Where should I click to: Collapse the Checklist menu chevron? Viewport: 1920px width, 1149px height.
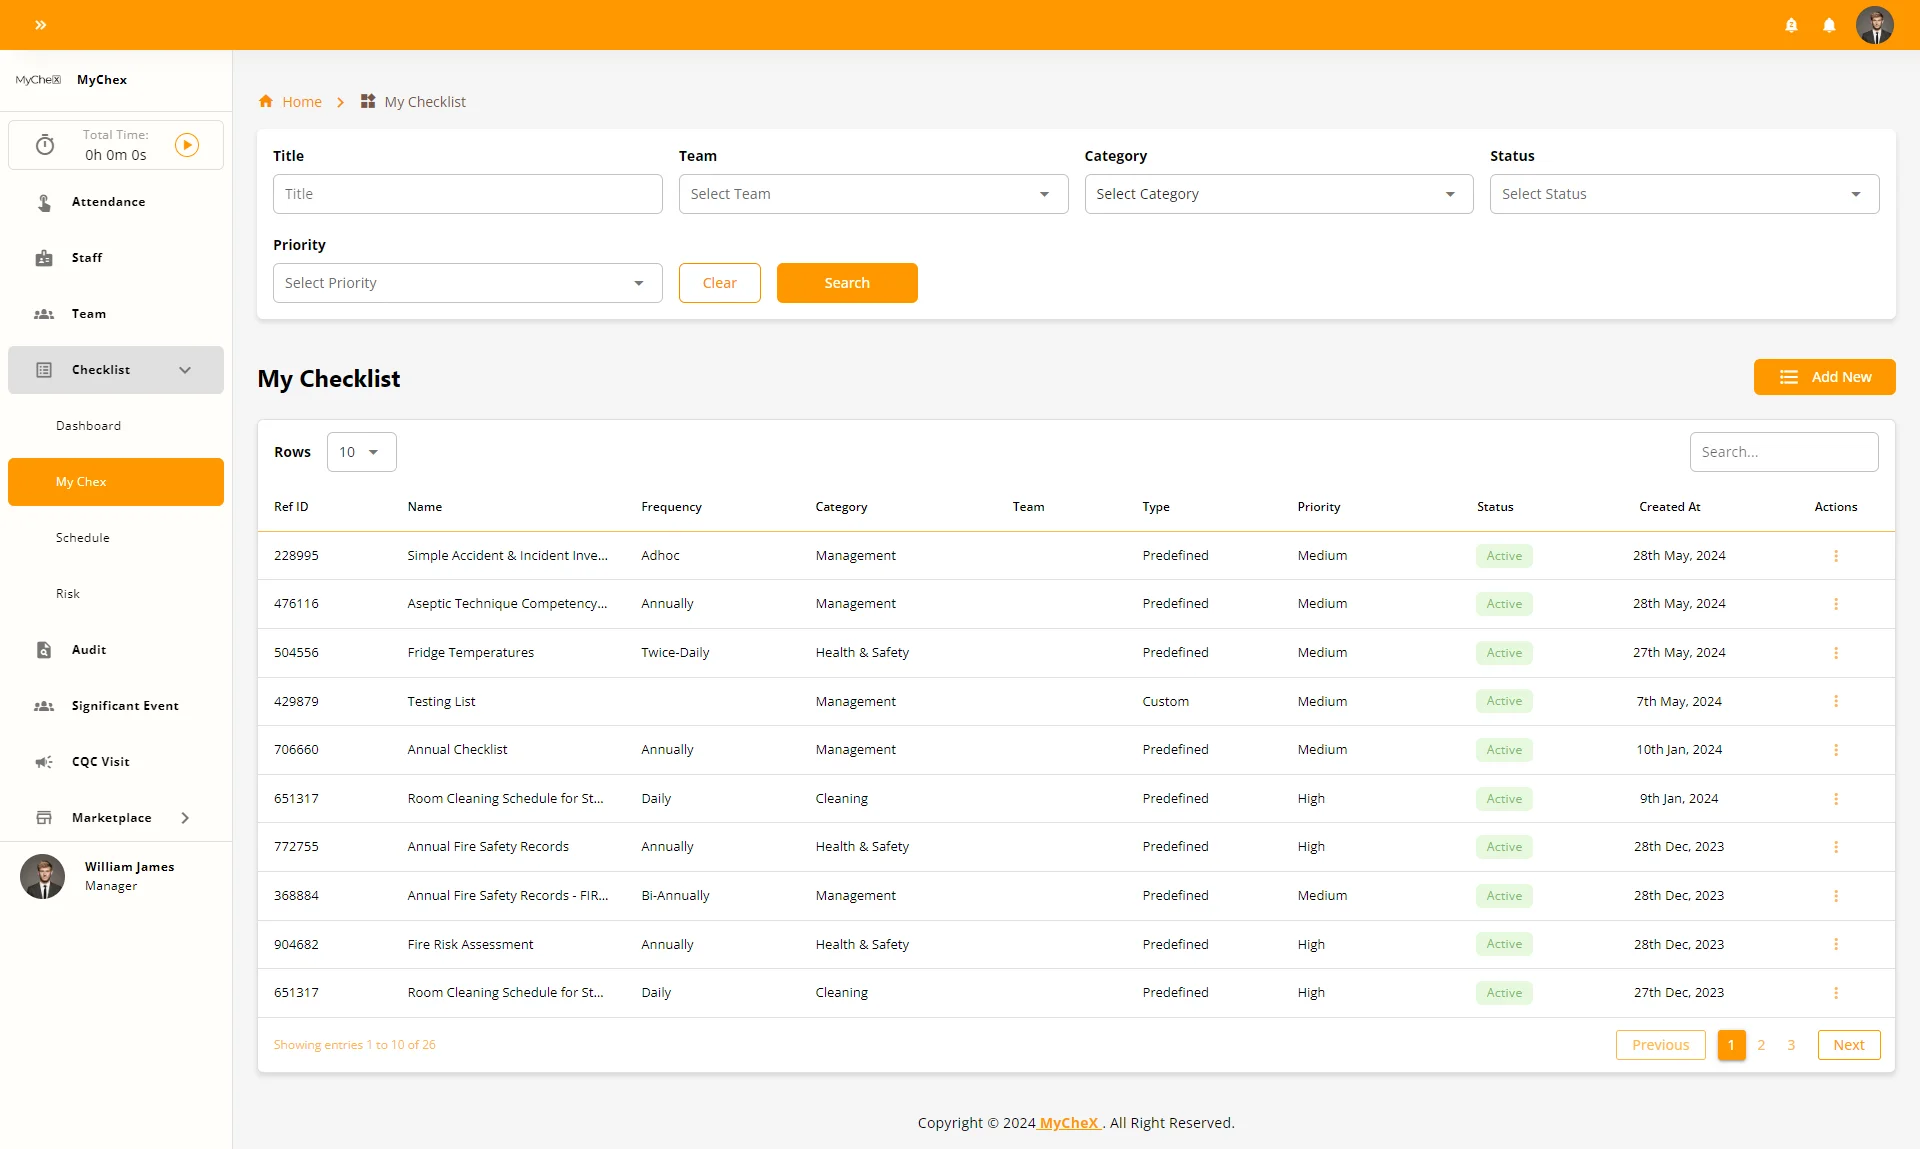click(185, 370)
